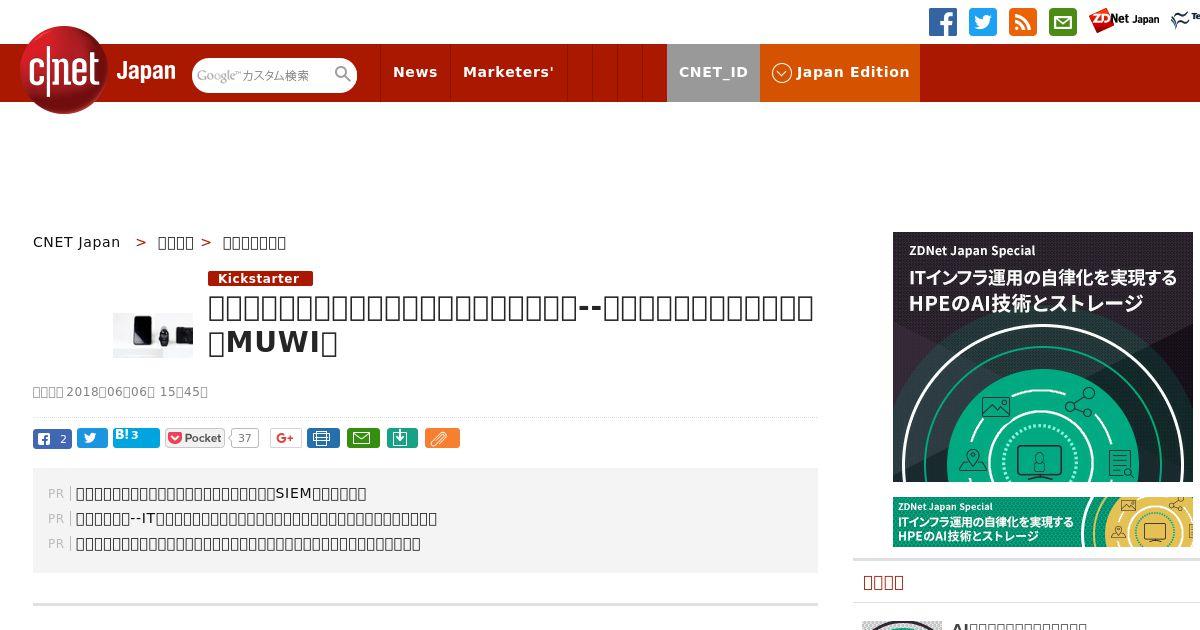Open the RSS feed icon

[x=1023, y=22]
